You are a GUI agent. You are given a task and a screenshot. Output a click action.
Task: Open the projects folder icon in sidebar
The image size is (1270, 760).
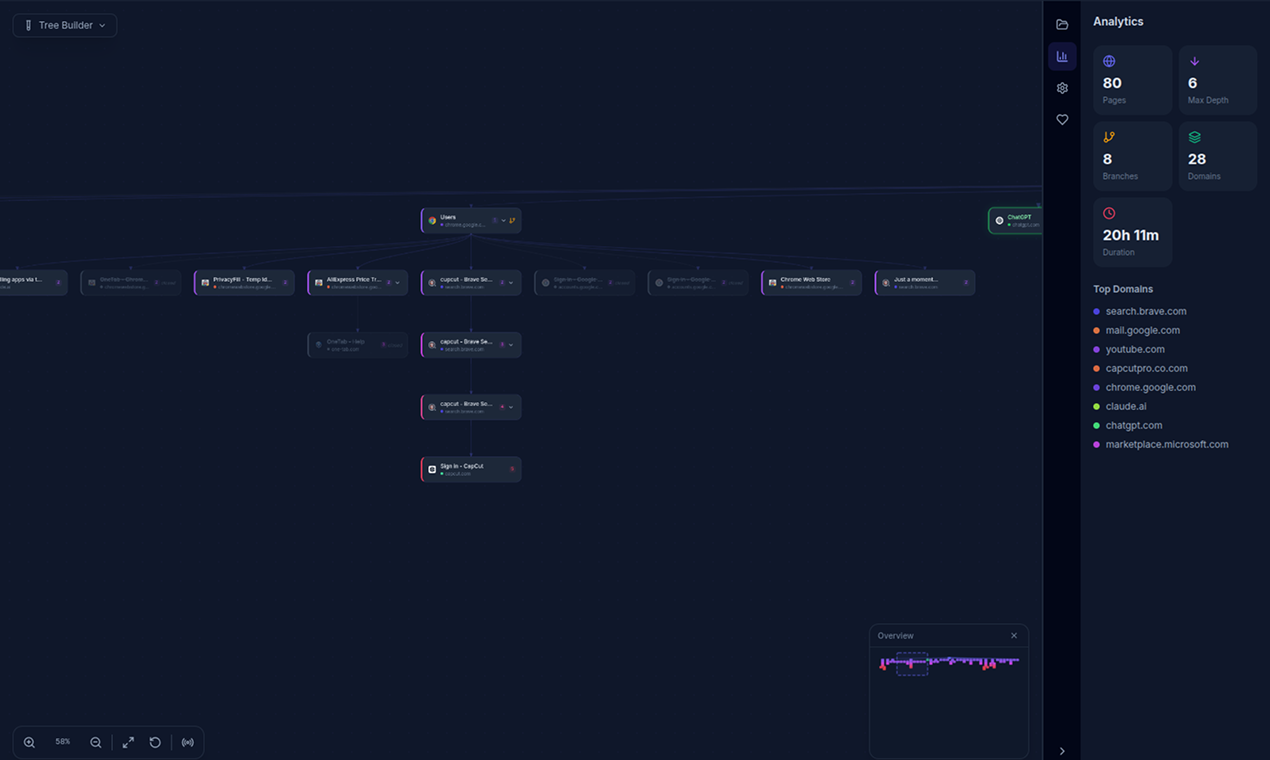coord(1062,24)
